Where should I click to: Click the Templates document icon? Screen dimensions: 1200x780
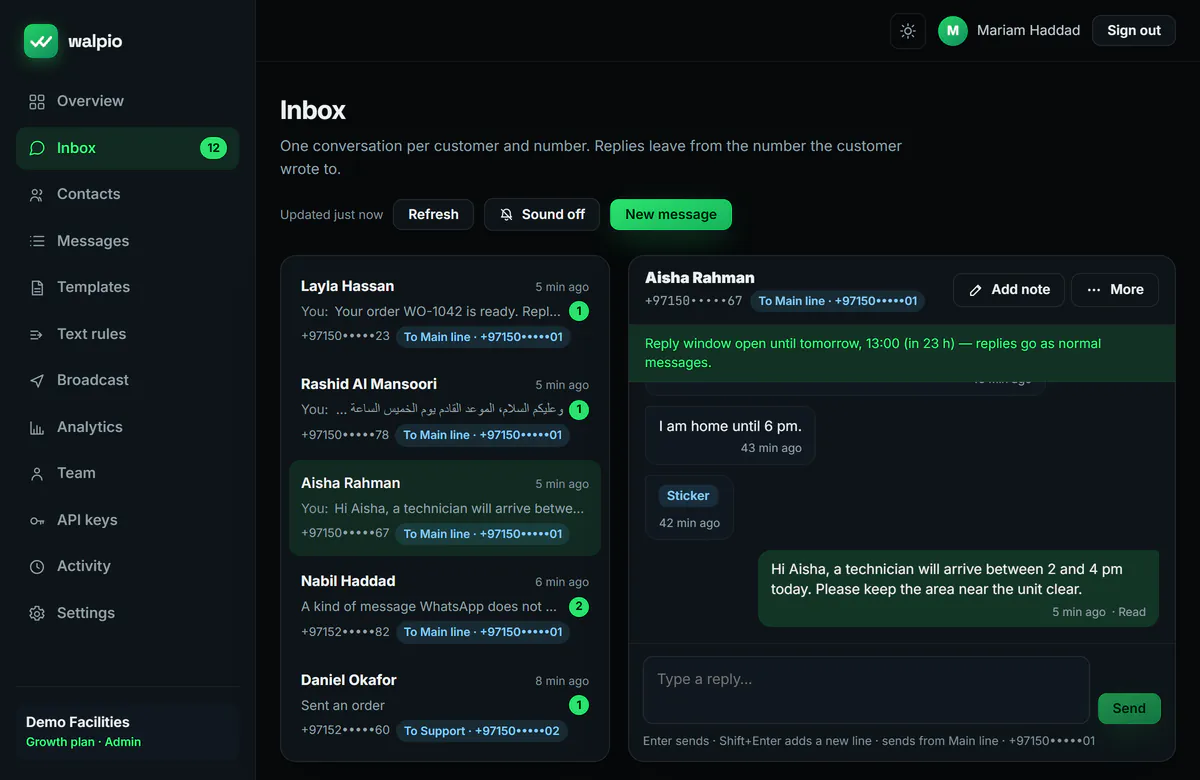click(37, 288)
